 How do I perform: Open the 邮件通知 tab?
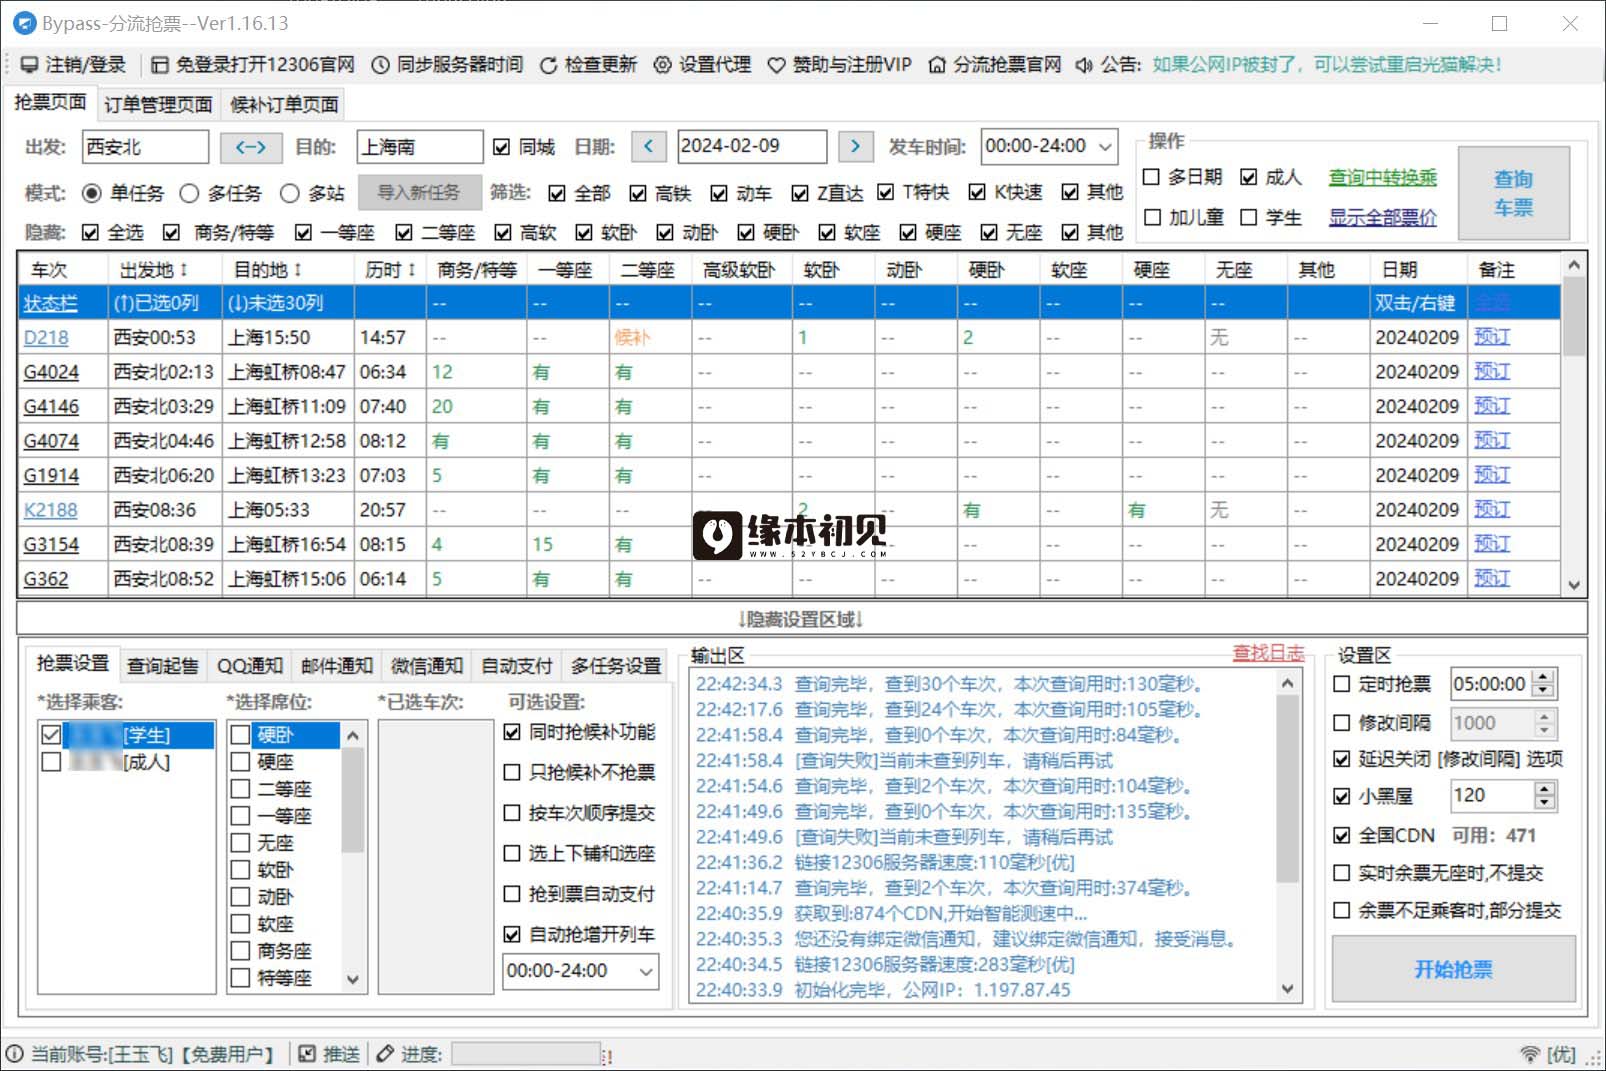(337, 666)
